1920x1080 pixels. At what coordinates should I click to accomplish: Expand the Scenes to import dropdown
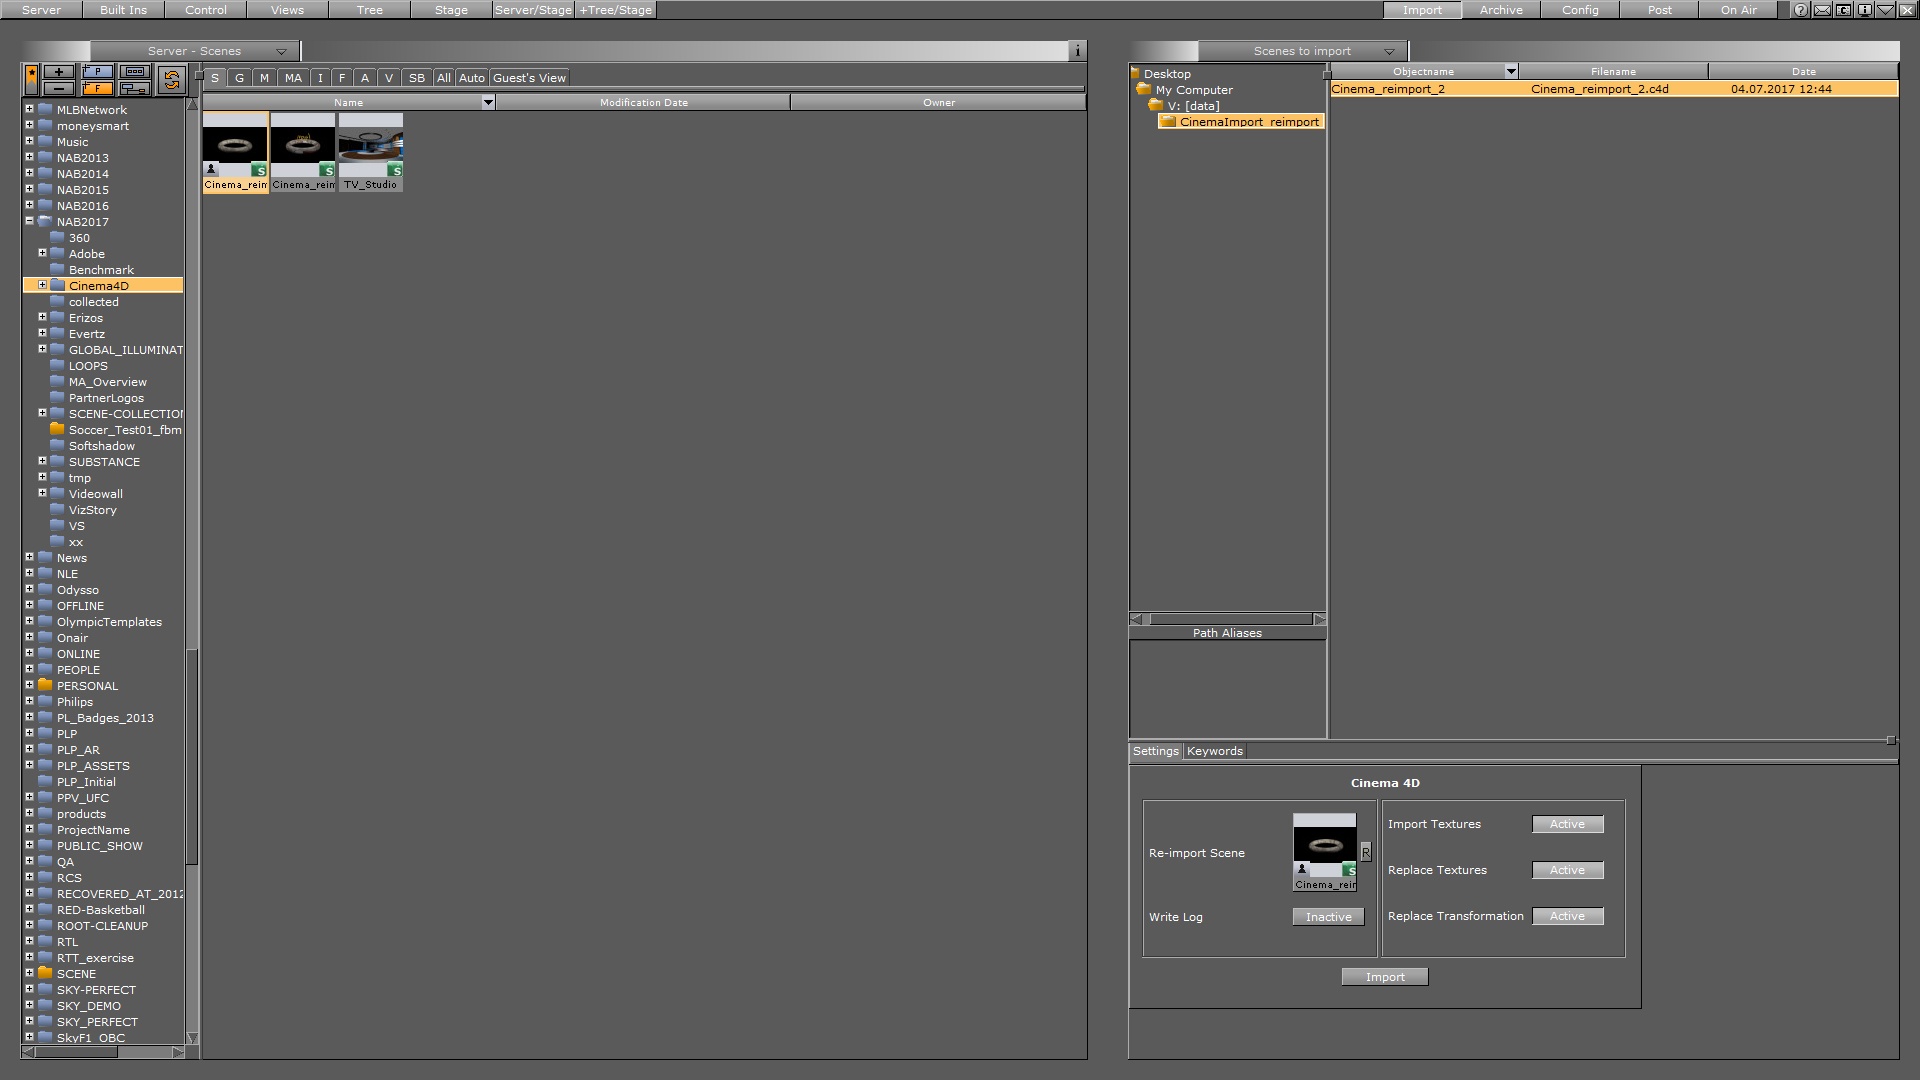pos(1389,50)
